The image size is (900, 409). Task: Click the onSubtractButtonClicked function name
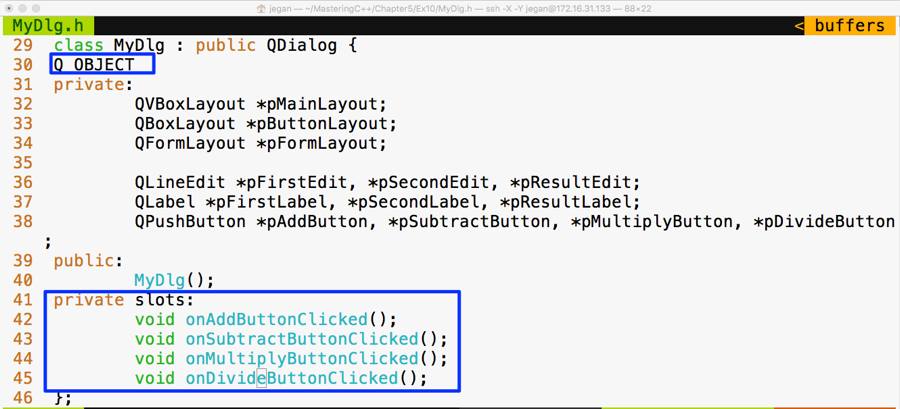coord(301,338)
